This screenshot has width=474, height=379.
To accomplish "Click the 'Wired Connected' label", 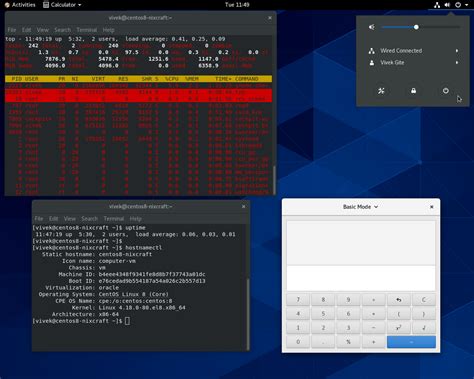I will pos(401,51).
